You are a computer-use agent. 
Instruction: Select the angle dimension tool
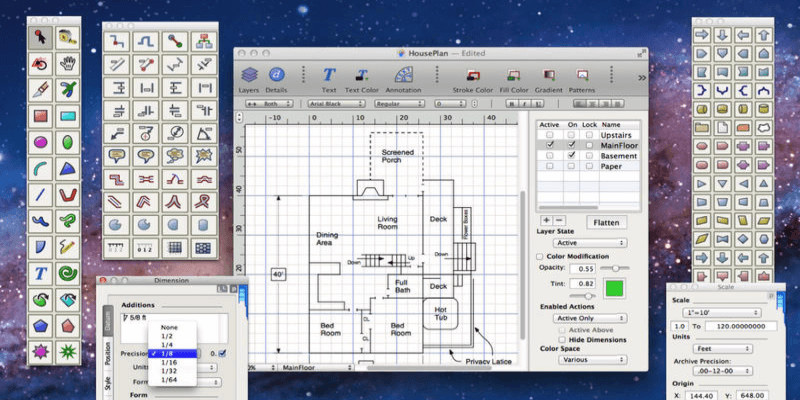(x=204, y=134)
